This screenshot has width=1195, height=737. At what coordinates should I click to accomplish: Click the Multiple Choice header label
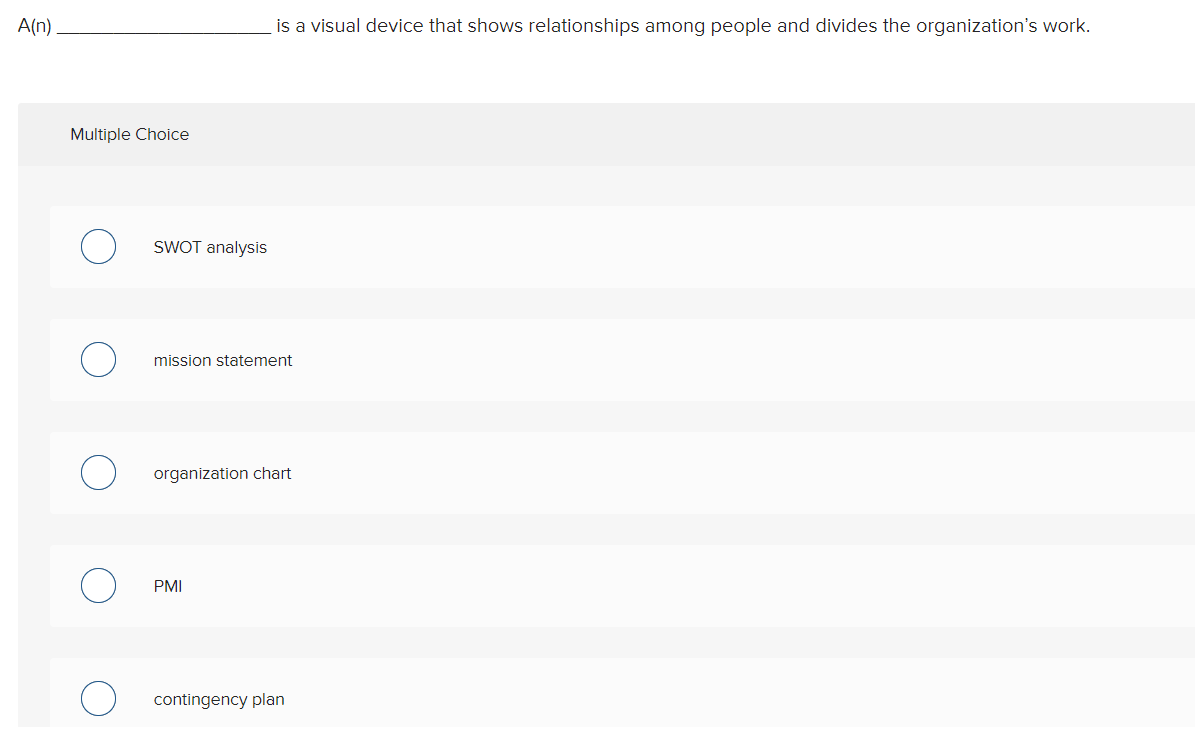pyautogui.click(x=129, y=134)
